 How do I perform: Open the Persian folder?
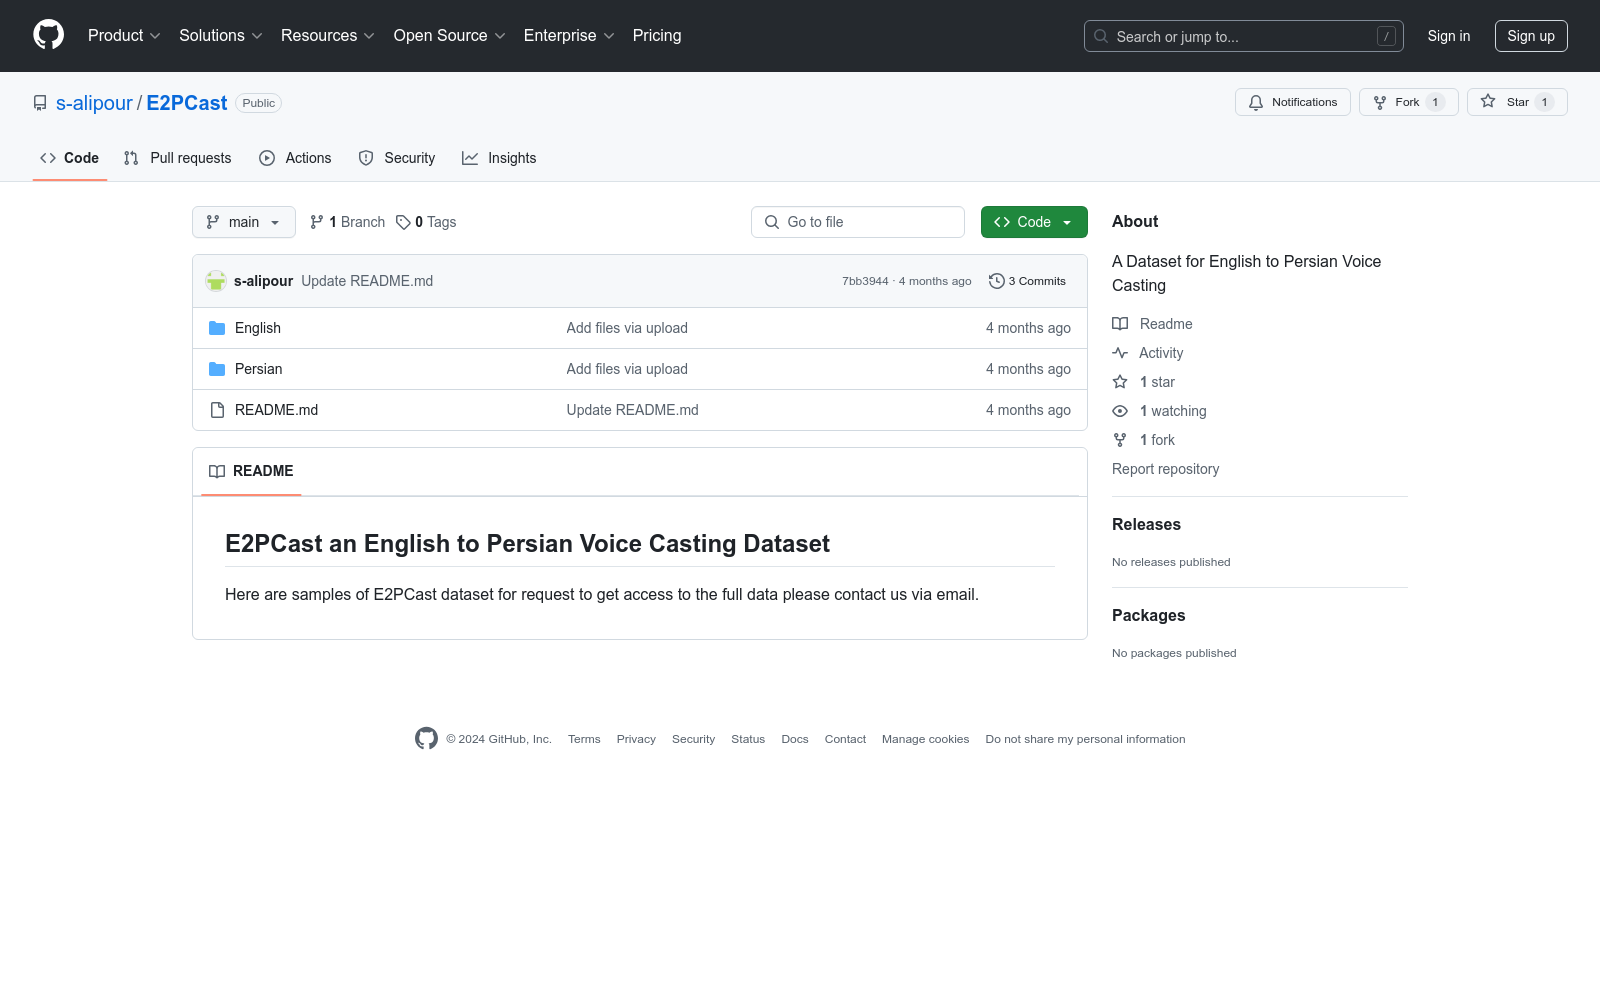coord(259,369)
